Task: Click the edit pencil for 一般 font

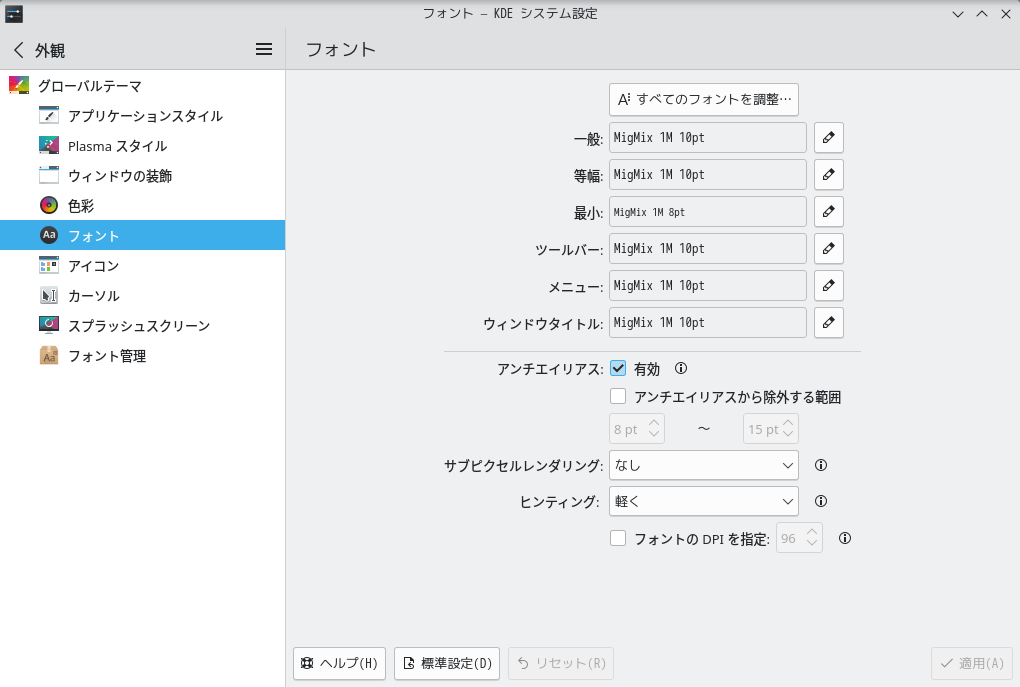Action: [828, 138]
